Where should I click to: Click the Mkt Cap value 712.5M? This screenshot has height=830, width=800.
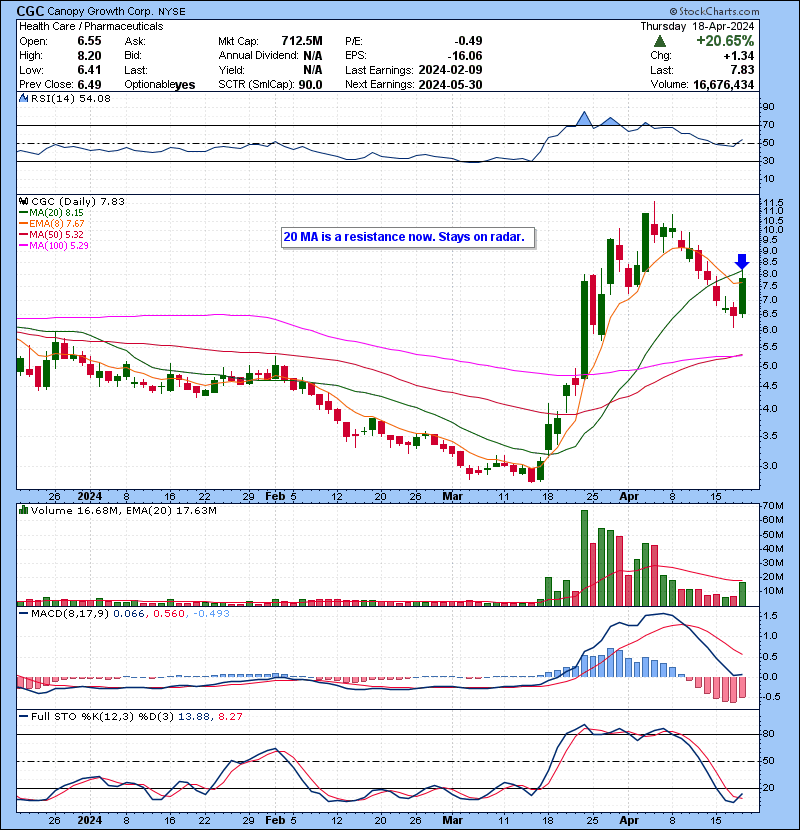click(302, 41)
